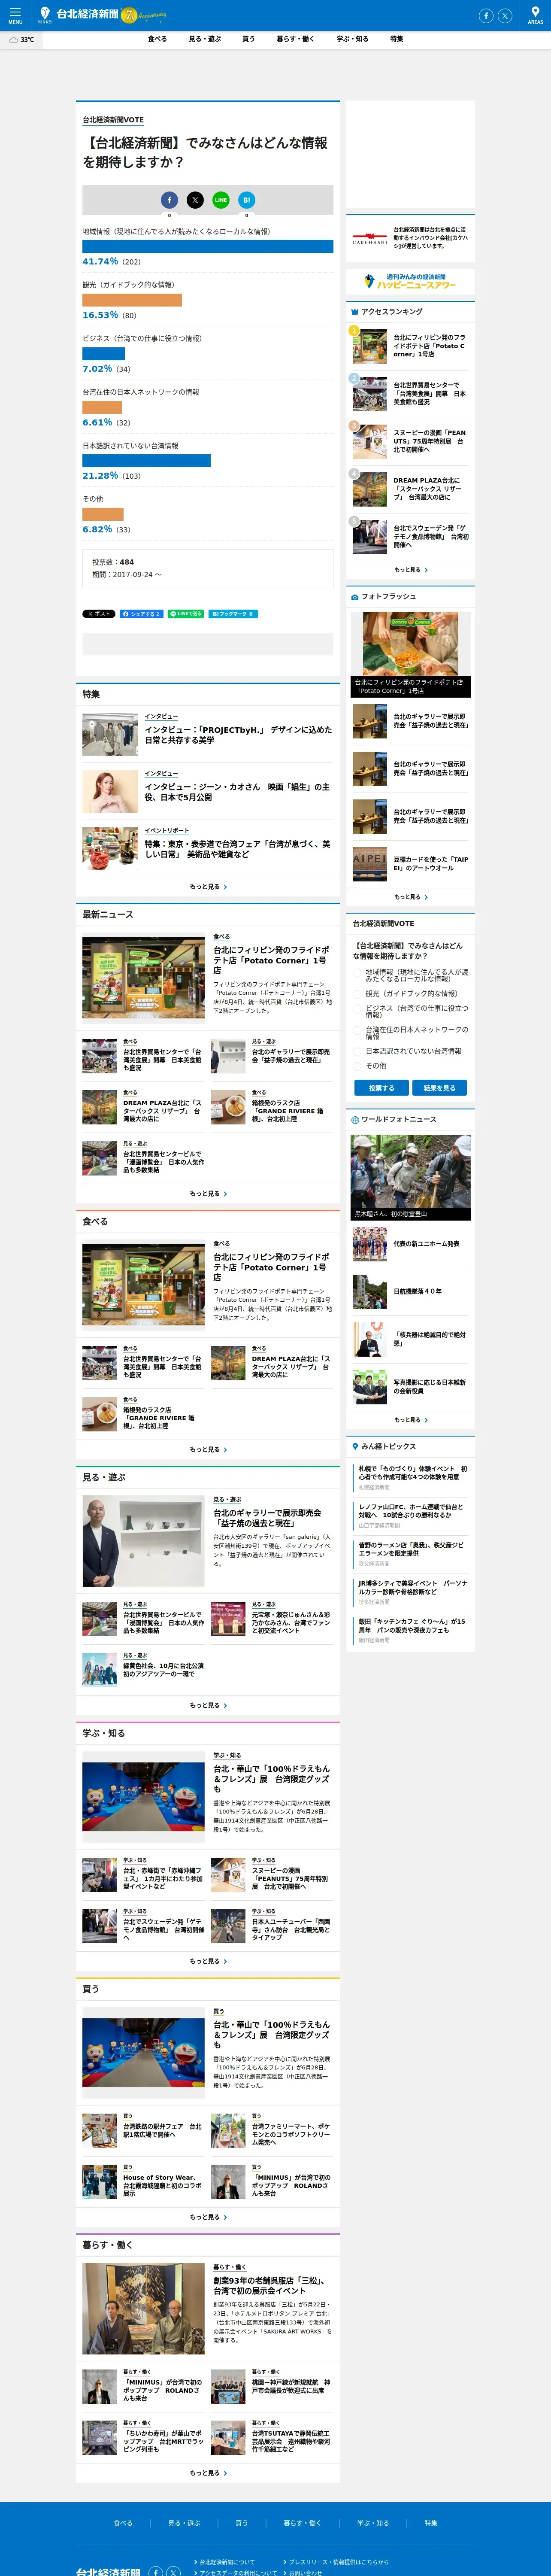Click the small B!ブックマーク button

coord(233,614)
